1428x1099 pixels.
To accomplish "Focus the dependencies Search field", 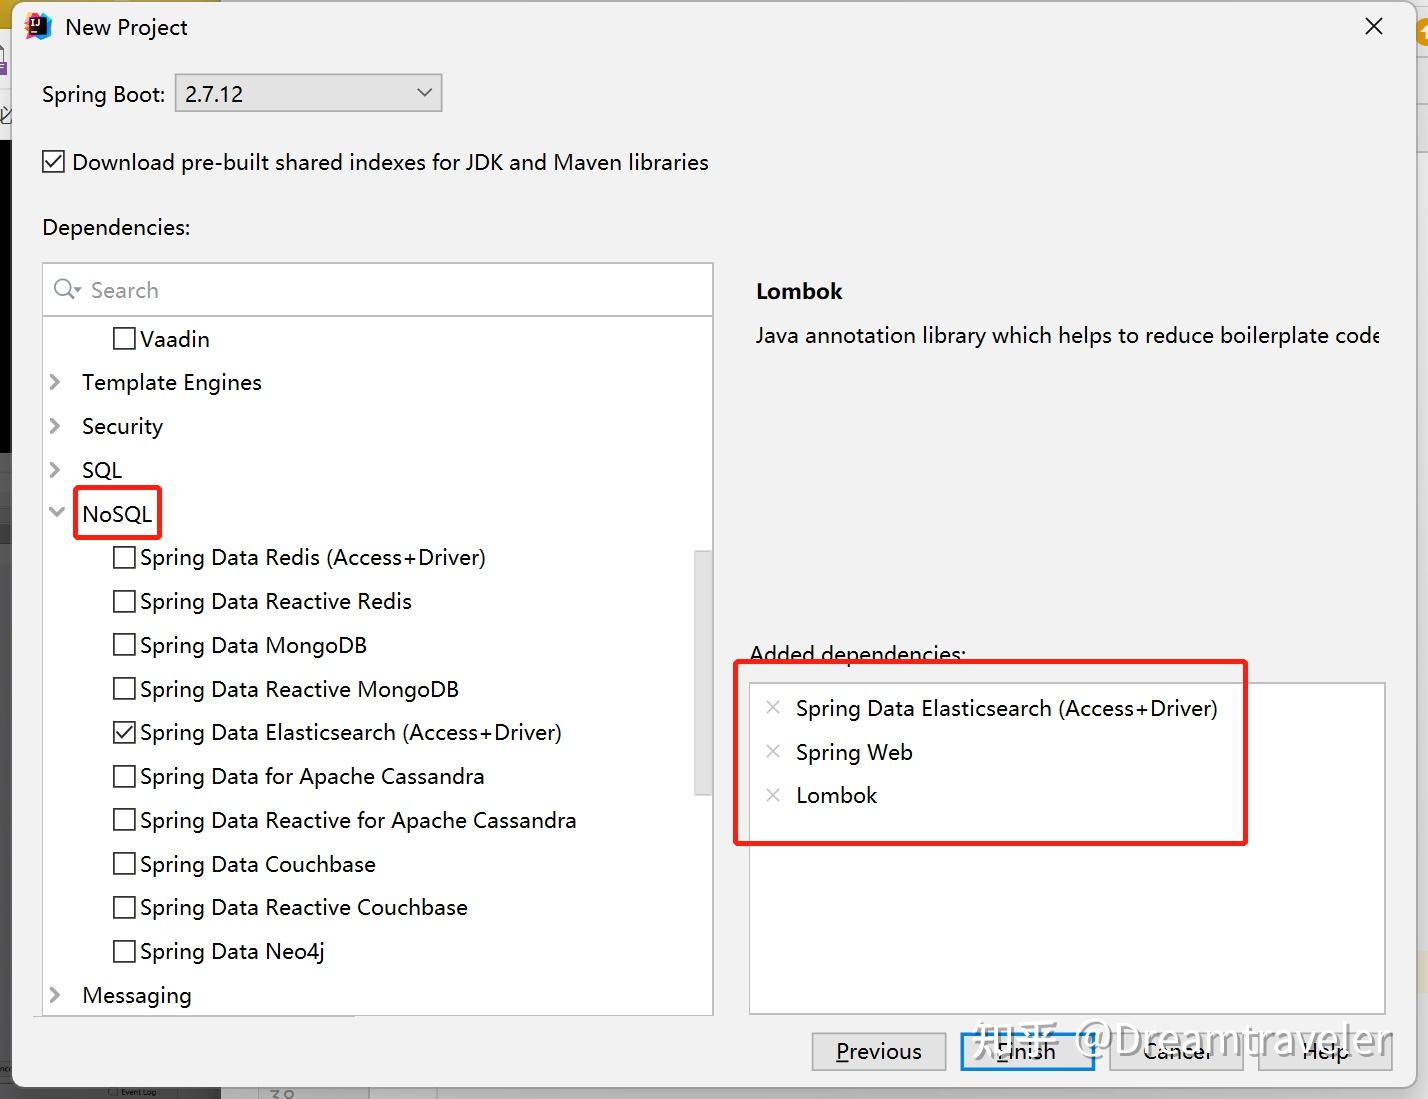I will point(390,290).
